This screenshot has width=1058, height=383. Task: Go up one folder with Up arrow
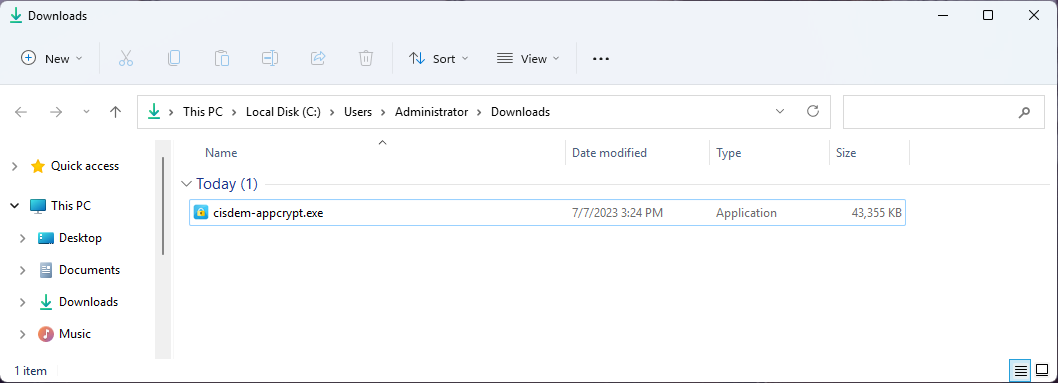tap(115, 112)
